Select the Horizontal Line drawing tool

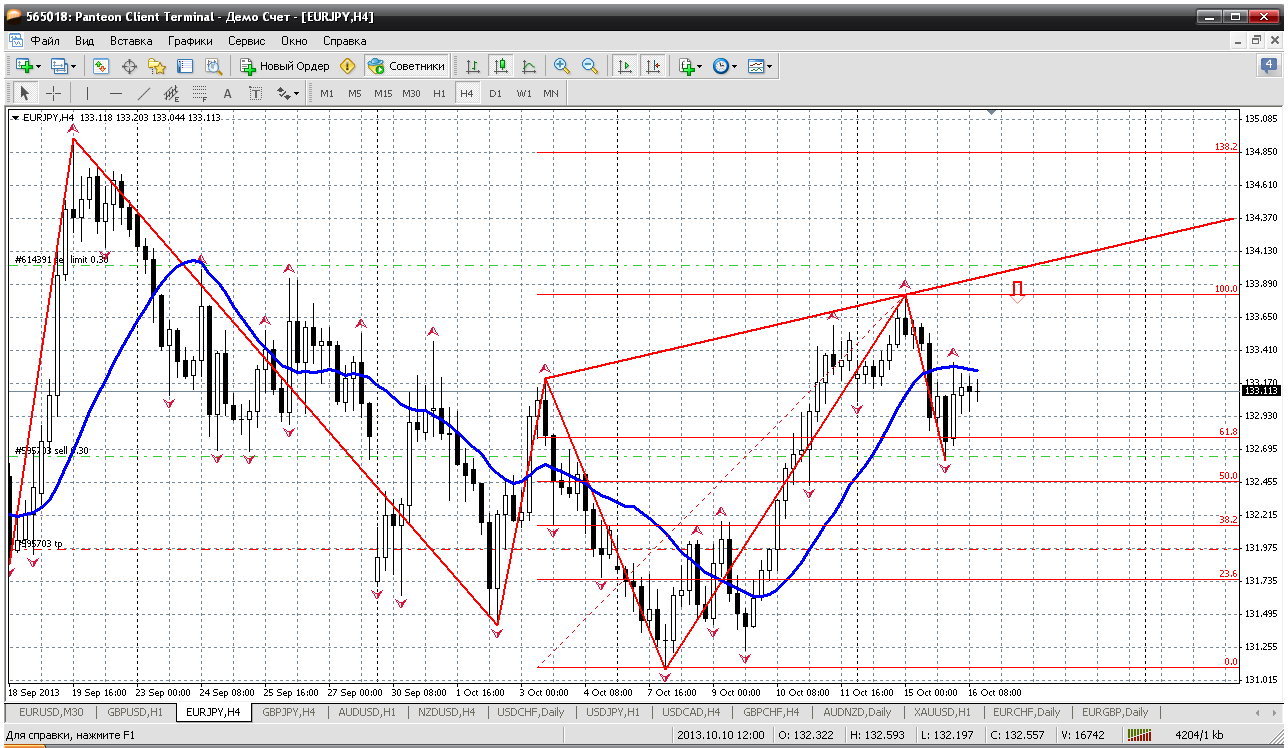[115, 93]
